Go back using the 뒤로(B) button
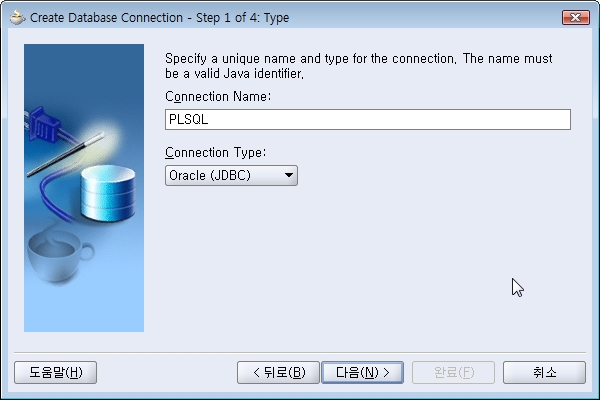The width and height of the screenshot is (600, 400). pos(278,372)
